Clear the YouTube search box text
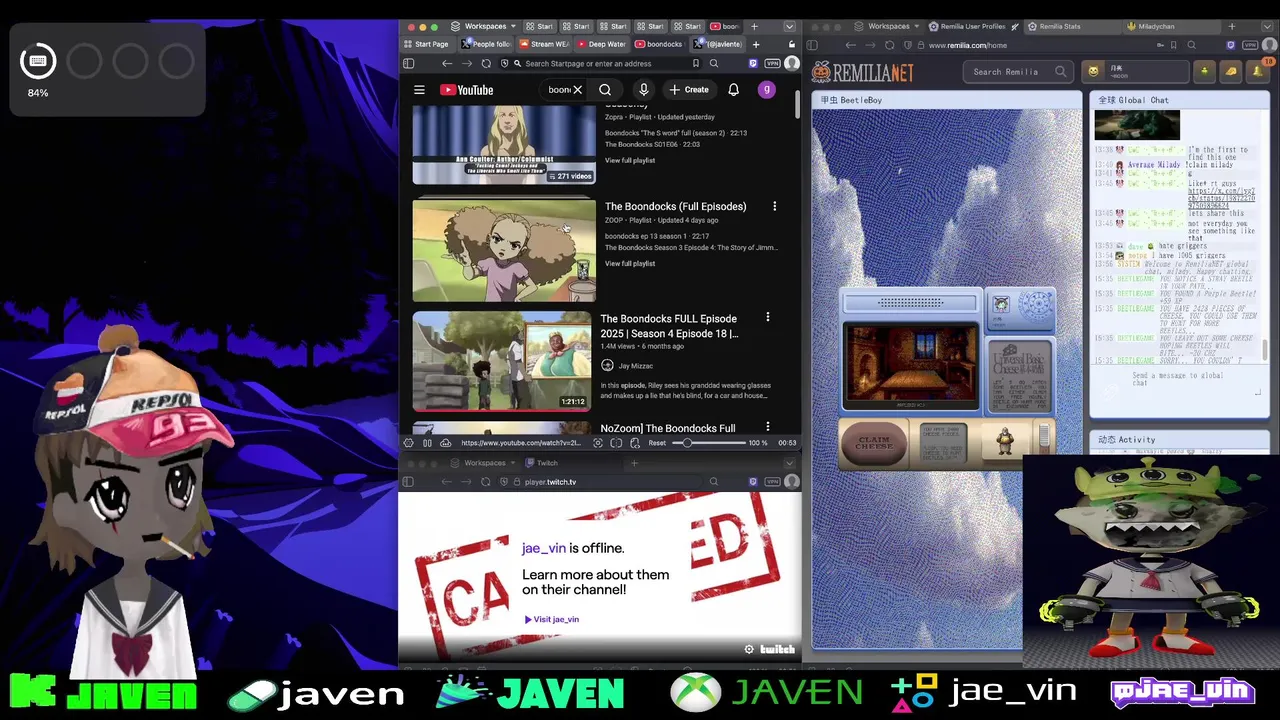This screenshot has height=720, width=1280. pos(577,90)
